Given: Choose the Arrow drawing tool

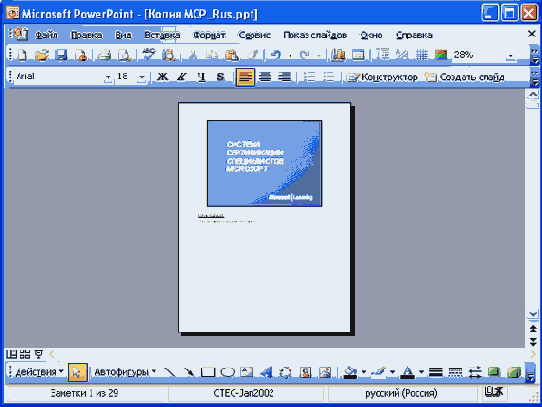Looking at the screenshot, I should pyautogui.click(x=189, y=372).
